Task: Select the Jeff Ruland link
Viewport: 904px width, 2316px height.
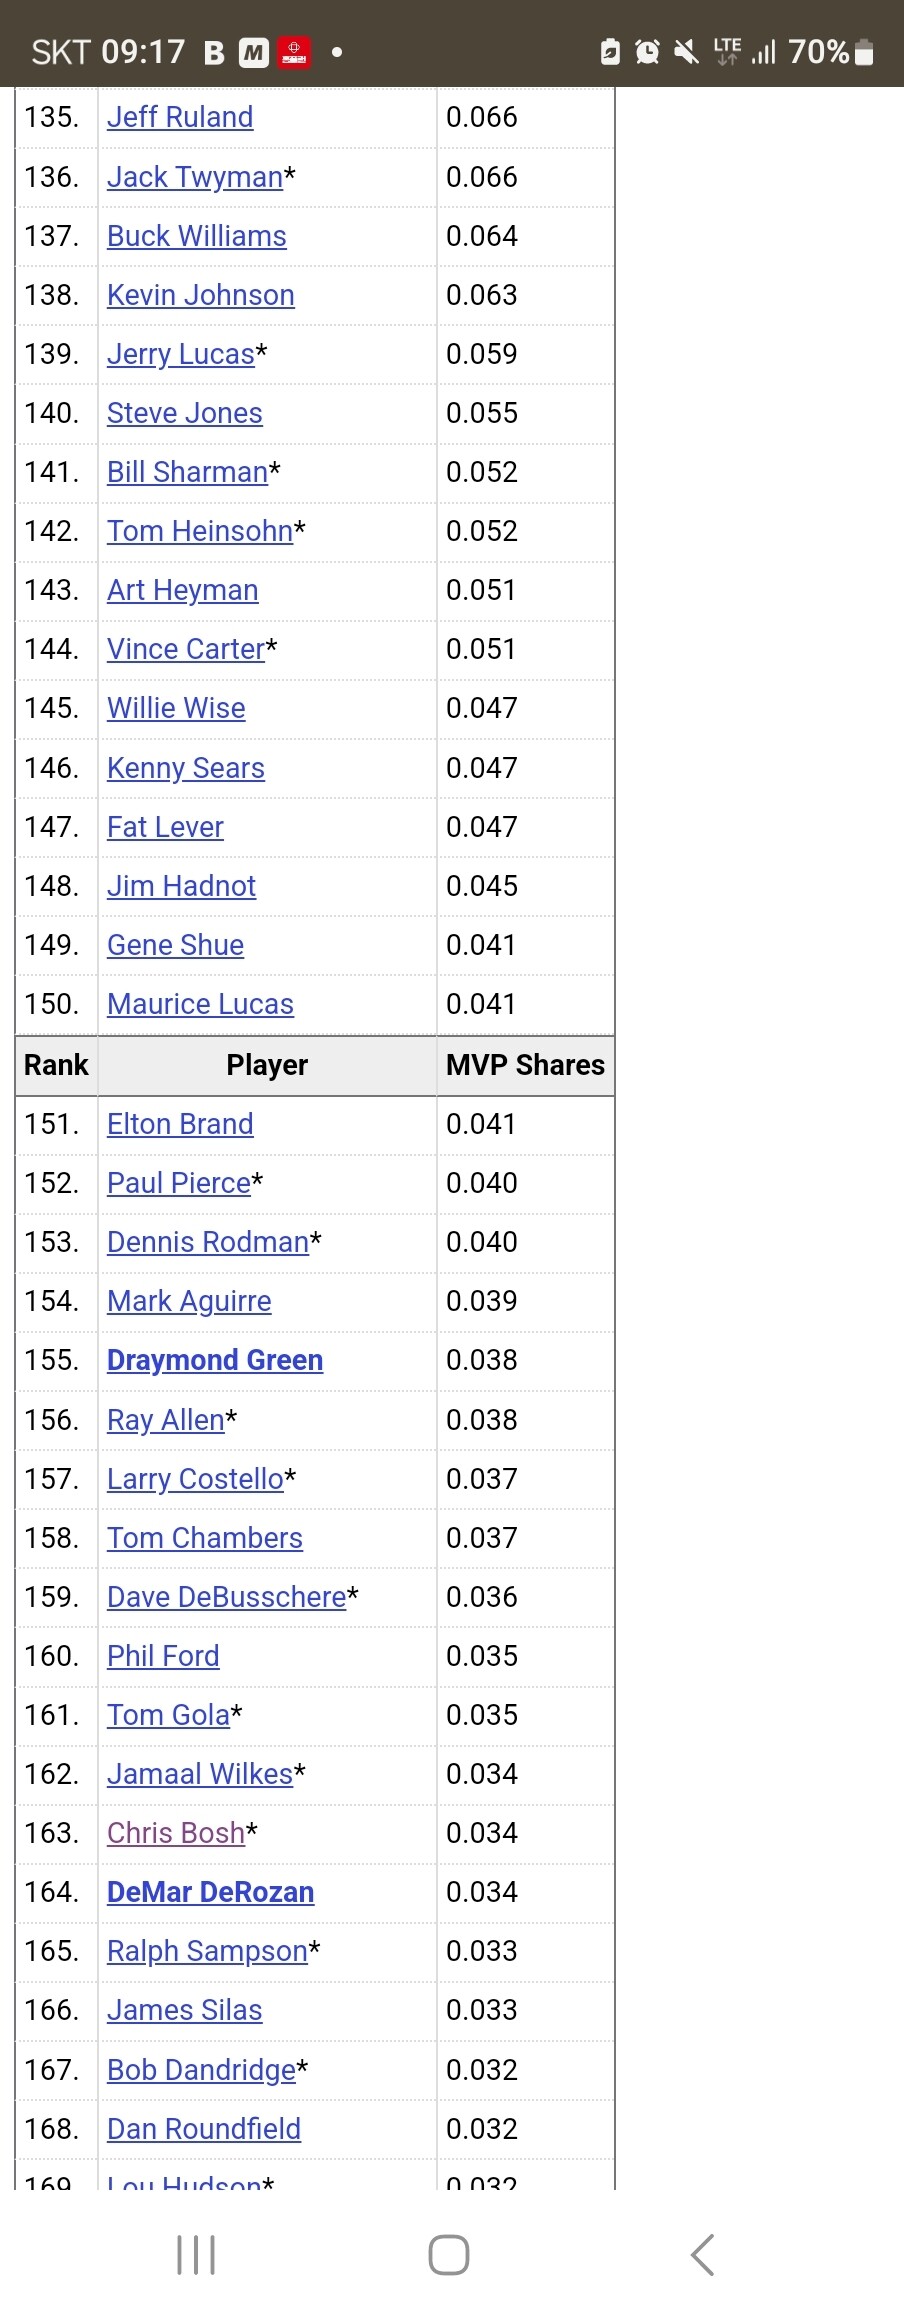Action: click(180, 117)
